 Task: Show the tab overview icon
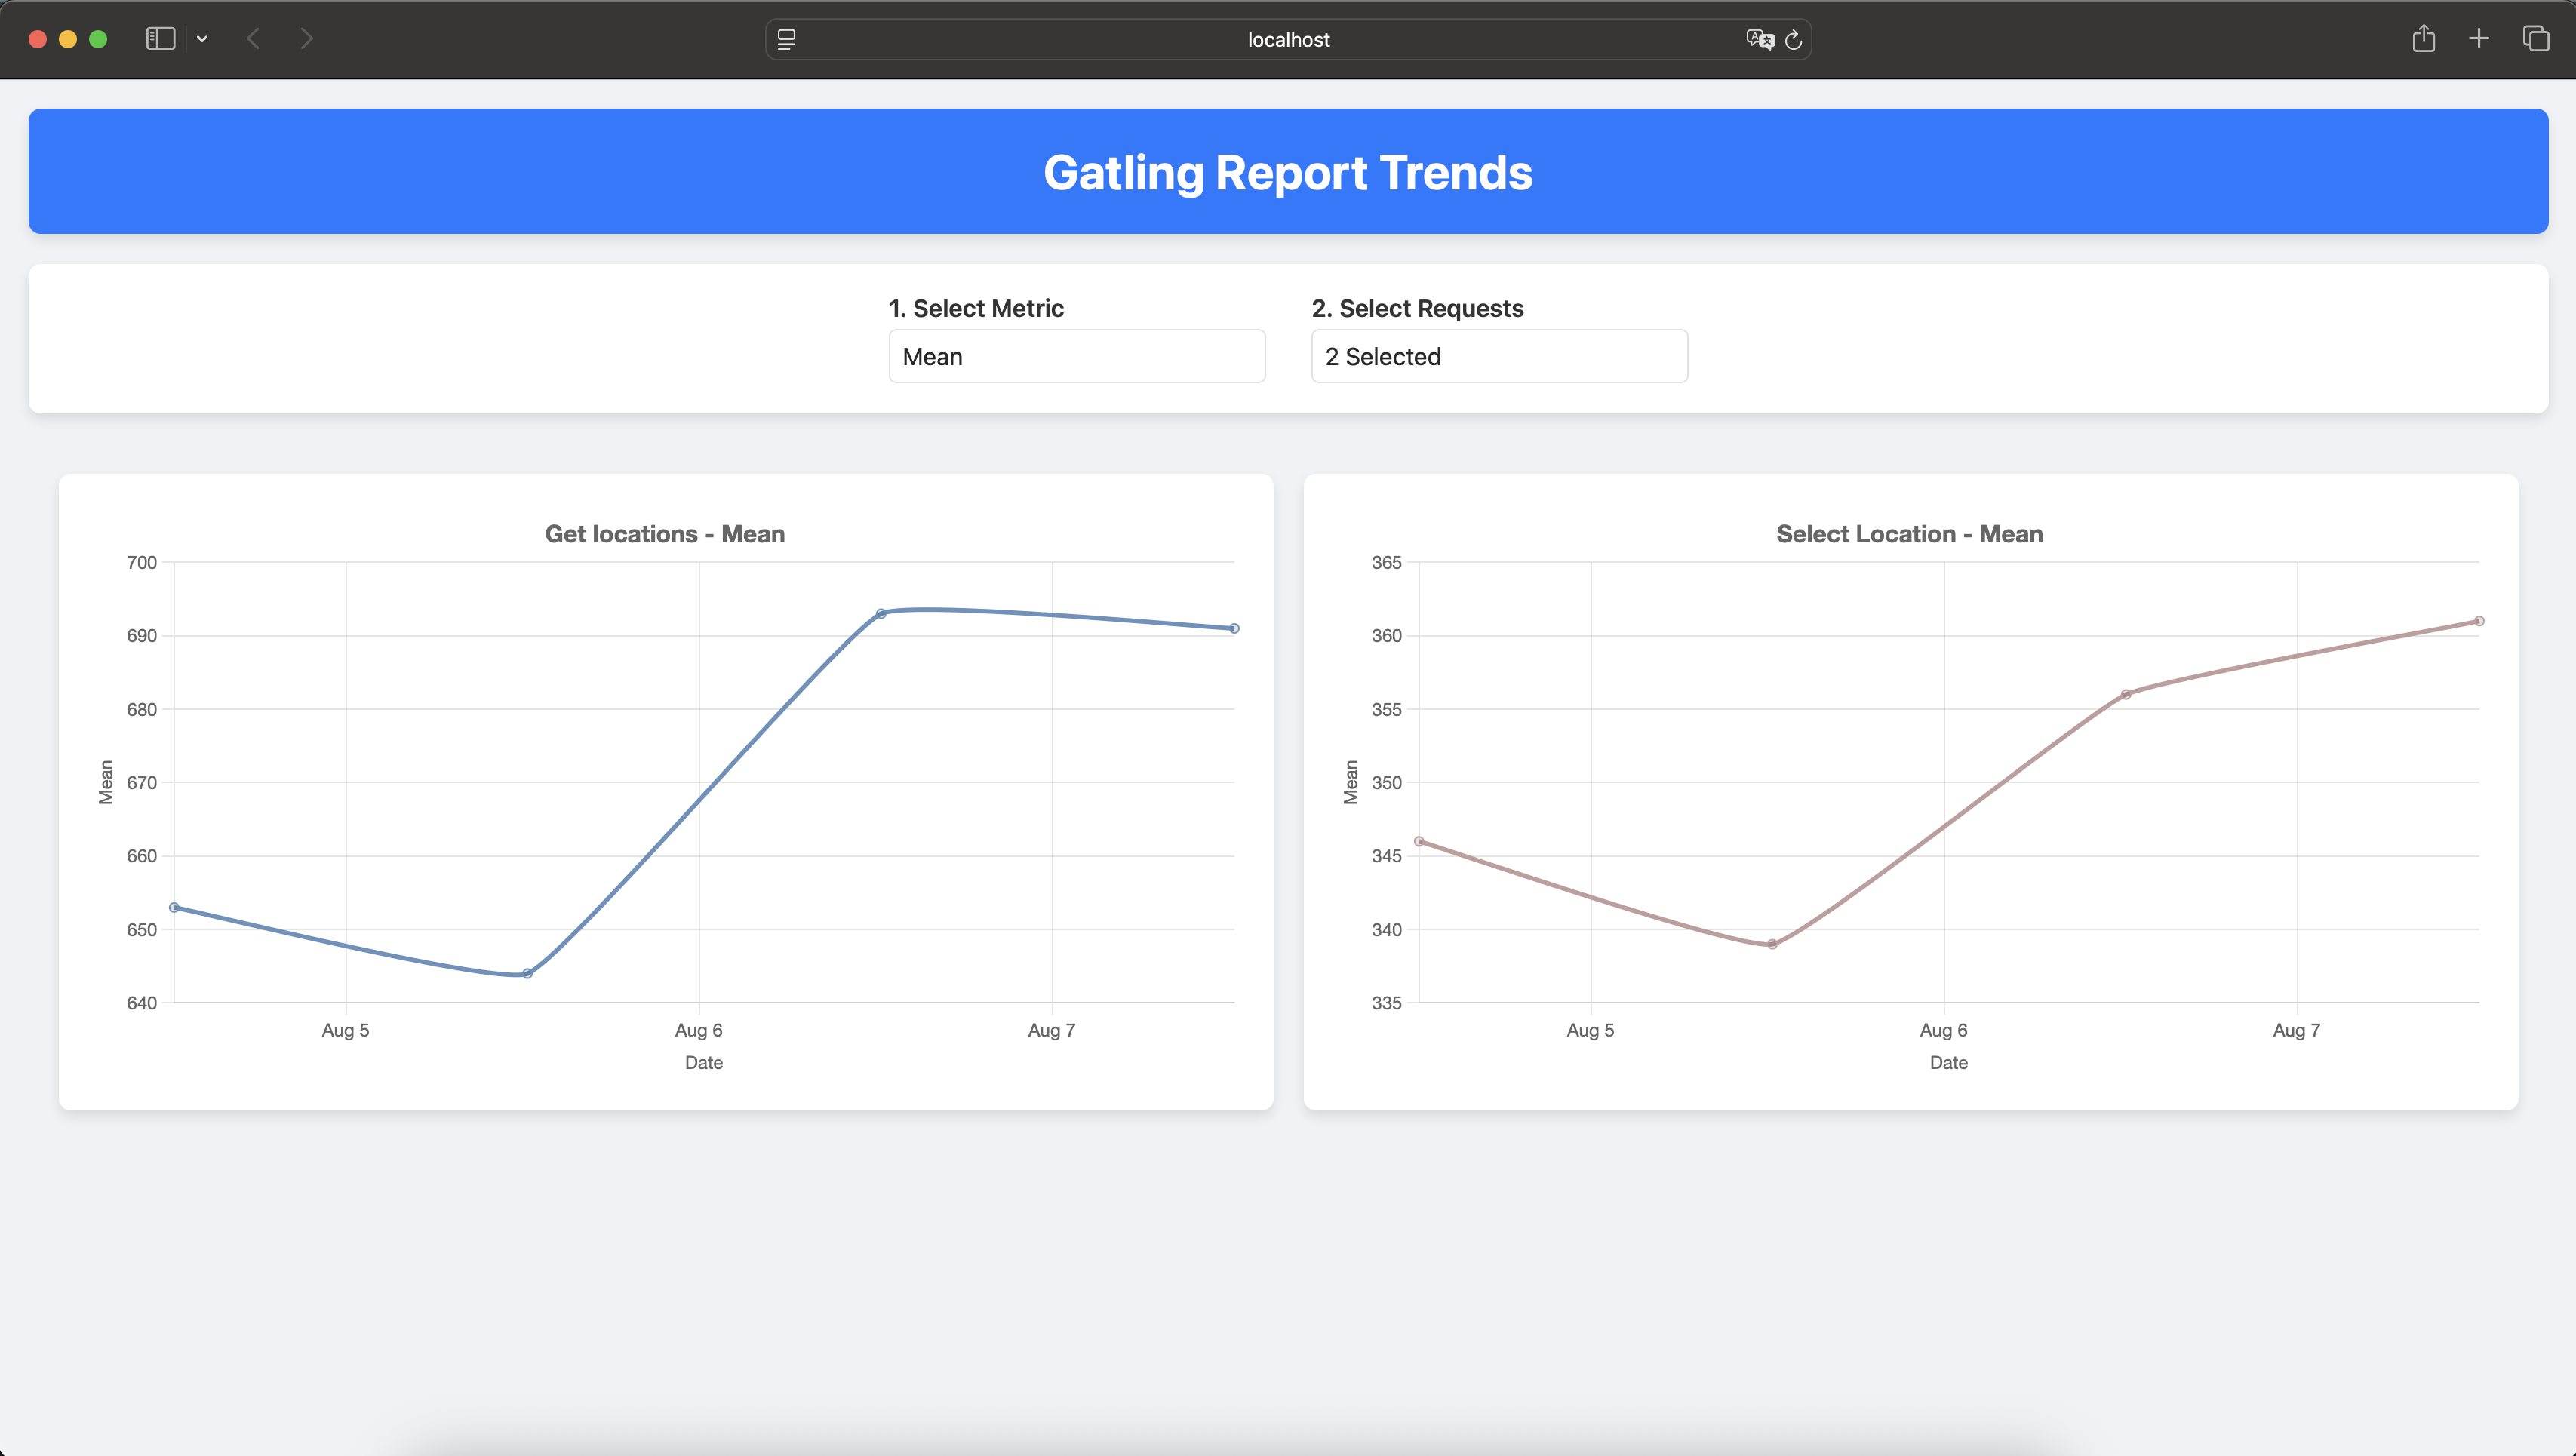tap(2536, 39)
